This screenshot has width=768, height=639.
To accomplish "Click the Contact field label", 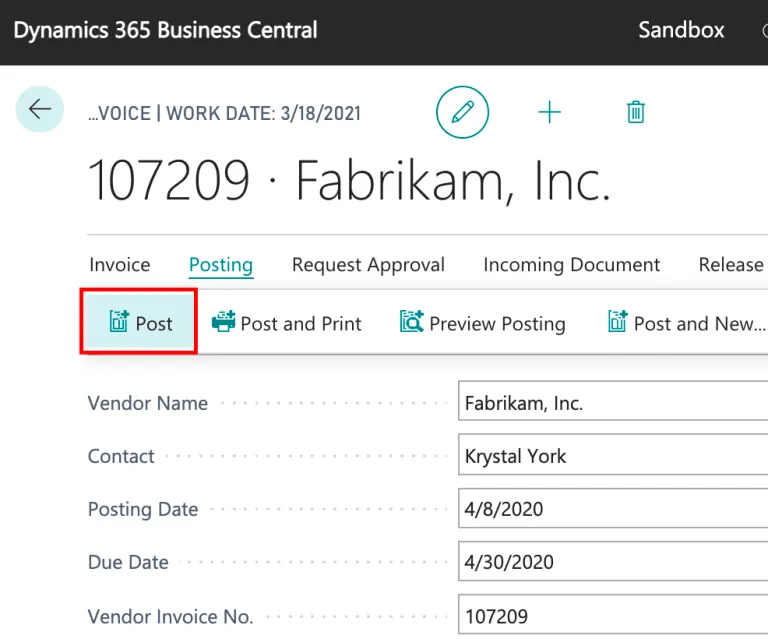I will [x=121, y=456].
